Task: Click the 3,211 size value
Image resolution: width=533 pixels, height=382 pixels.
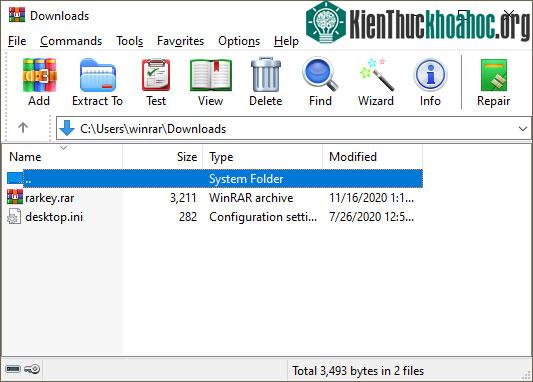Action: tap(183, 198)
